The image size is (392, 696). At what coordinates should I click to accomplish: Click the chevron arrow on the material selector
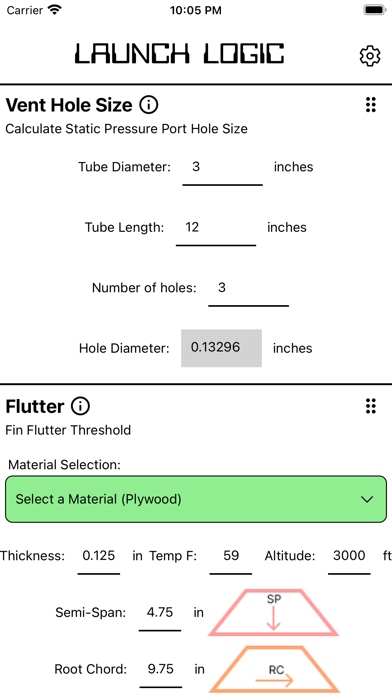click(367, 499)
